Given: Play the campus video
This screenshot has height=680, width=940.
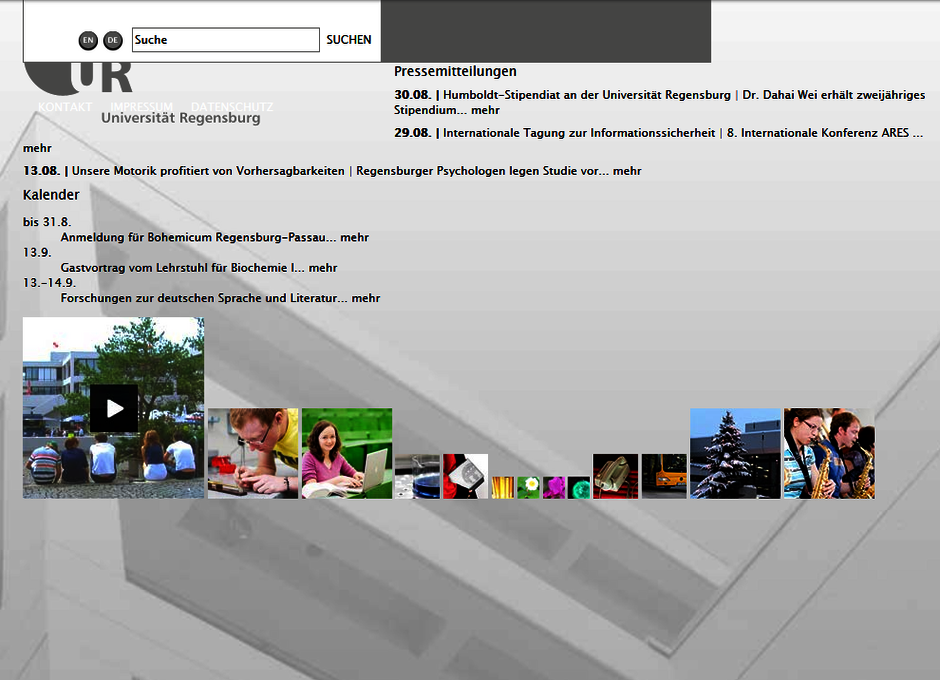Looking at the screenshot, I should (x=114, y=408).
